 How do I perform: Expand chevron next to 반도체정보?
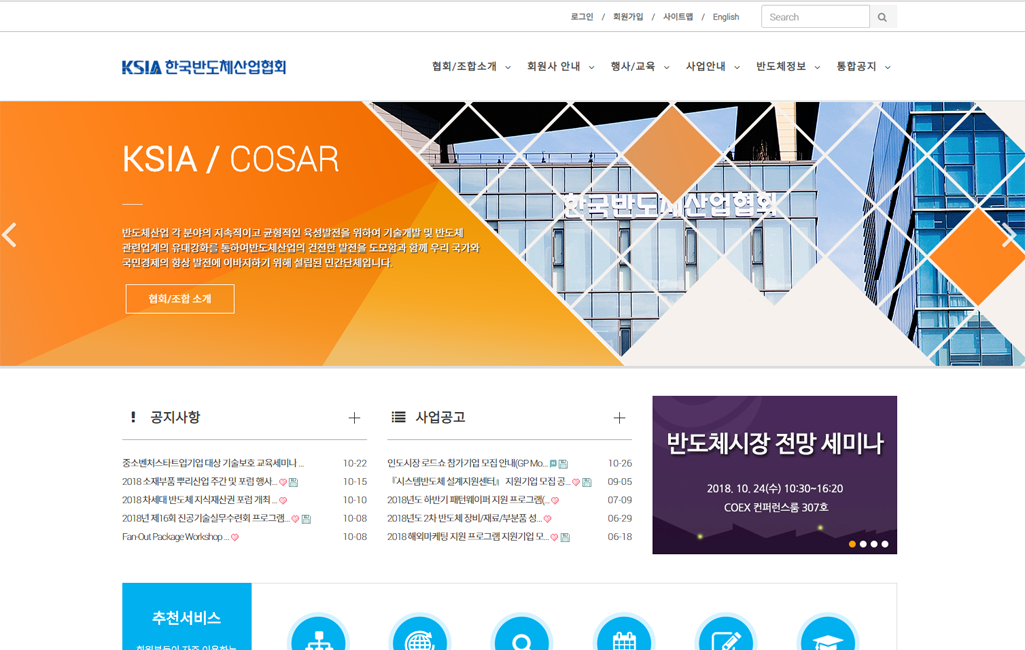(x=817, y=67)
